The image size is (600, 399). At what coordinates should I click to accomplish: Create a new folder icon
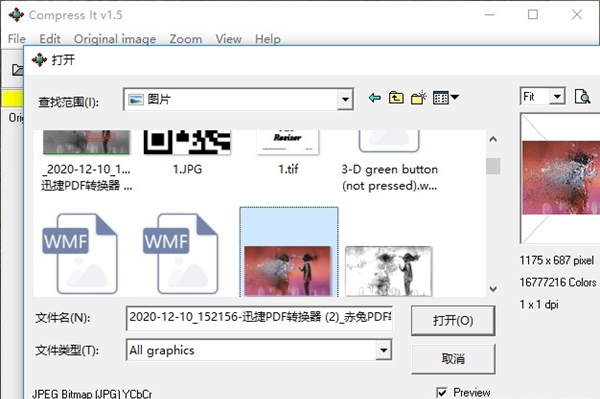coord(419,98)
